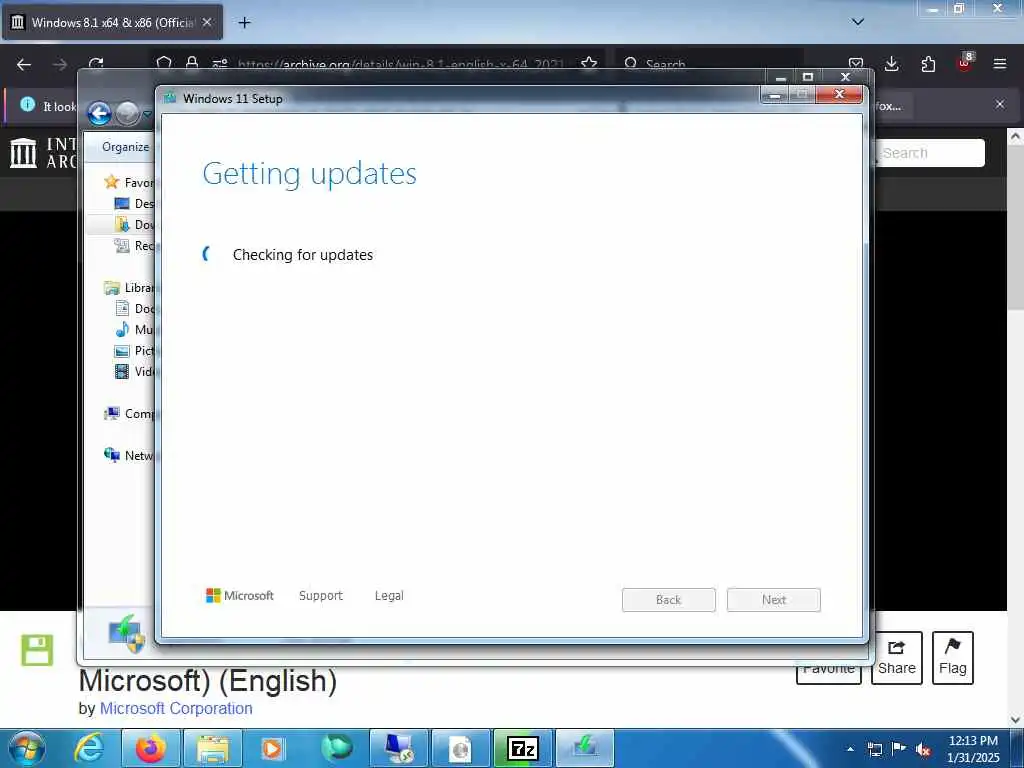
Task: Open the Support link in Setup
Action: (x=321, y=596)
